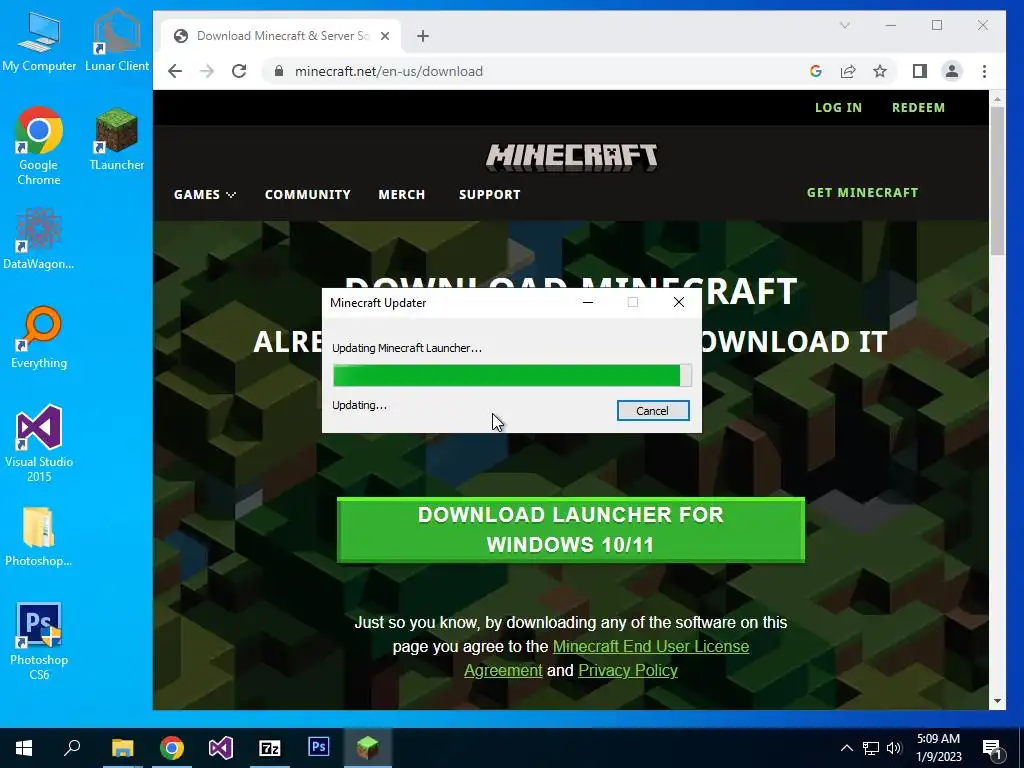Expand the GAMES dropdown menu

[x=204, y=195]
